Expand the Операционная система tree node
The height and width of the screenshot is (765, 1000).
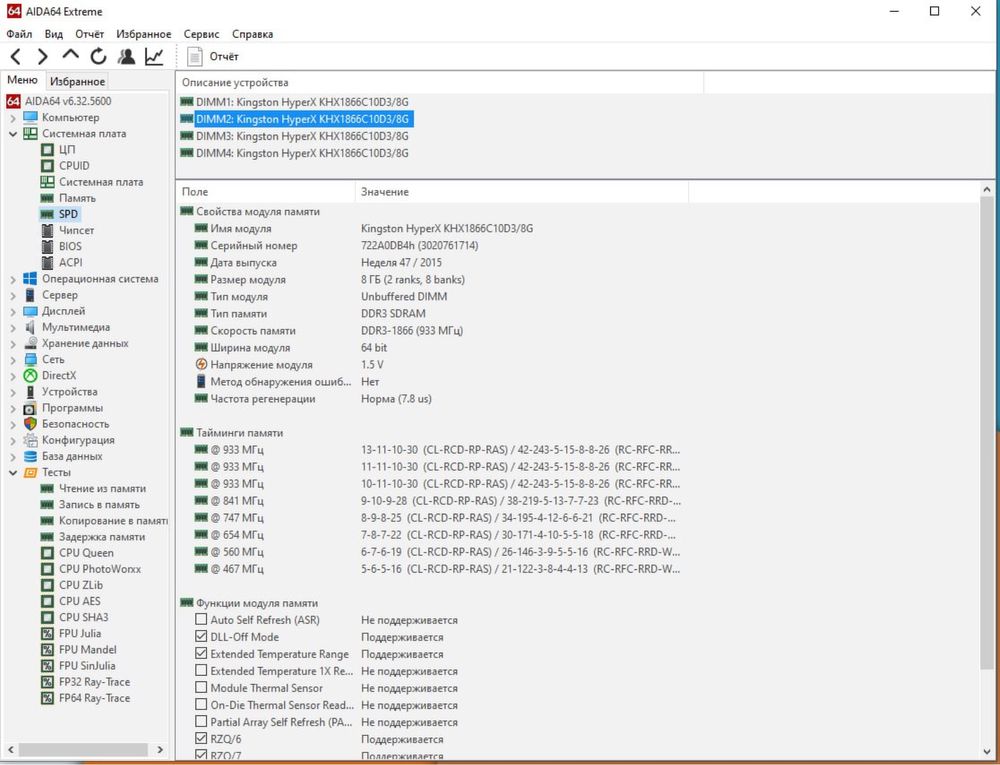click(x=13, y=279)
